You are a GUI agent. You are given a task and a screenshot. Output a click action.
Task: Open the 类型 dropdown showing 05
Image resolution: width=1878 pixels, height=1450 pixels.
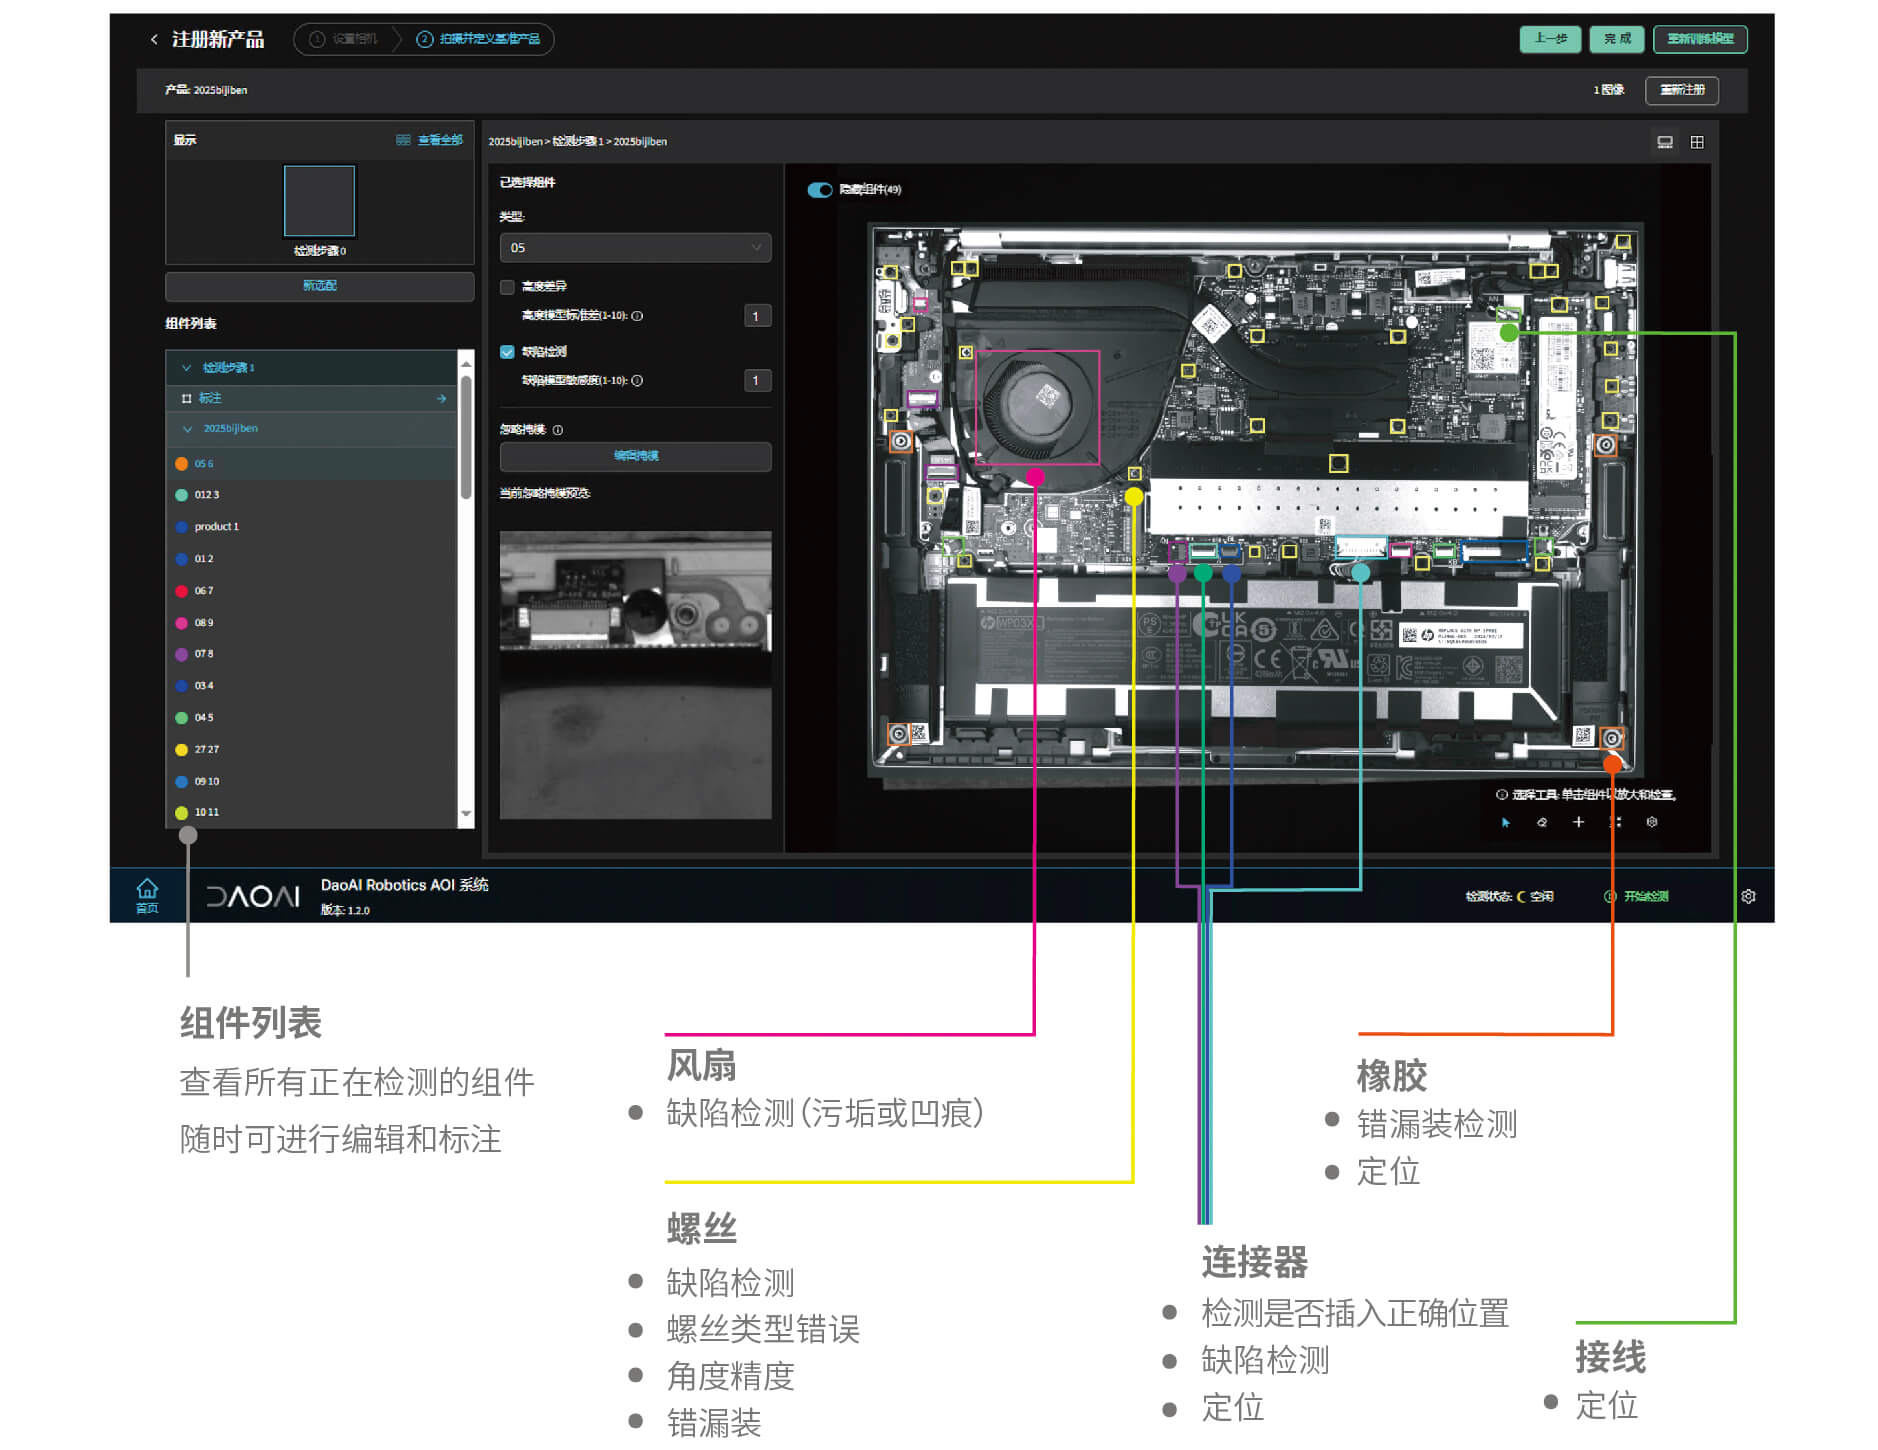[635, 248]
